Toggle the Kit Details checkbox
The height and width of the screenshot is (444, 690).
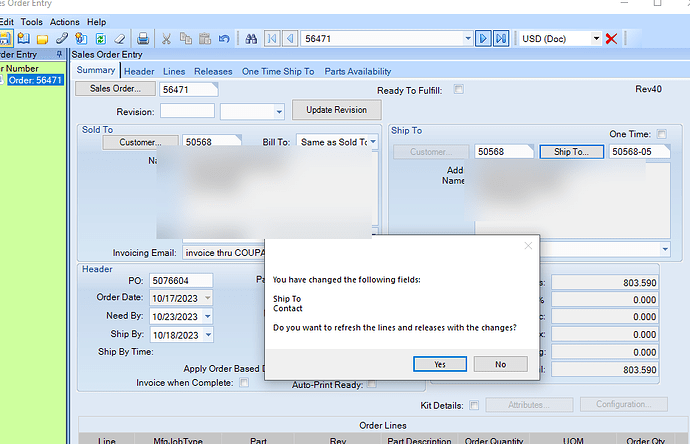click(x=474, y=405)
